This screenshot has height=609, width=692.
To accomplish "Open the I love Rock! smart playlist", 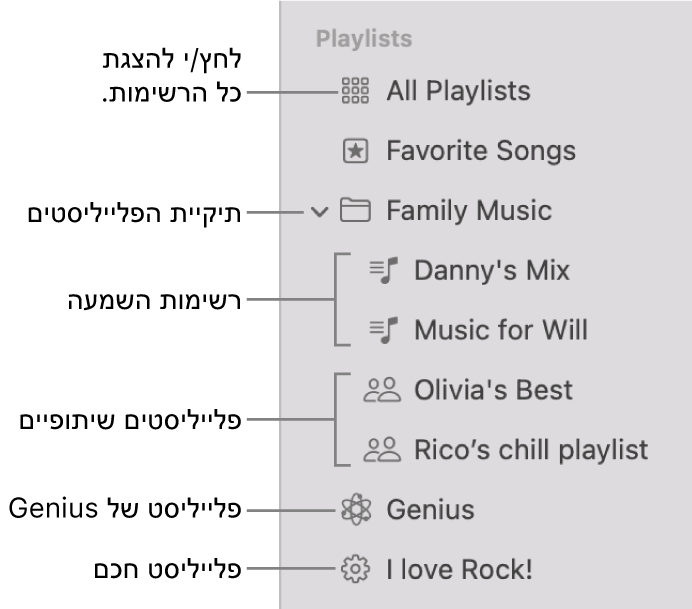I will click(x=459, y=570).
